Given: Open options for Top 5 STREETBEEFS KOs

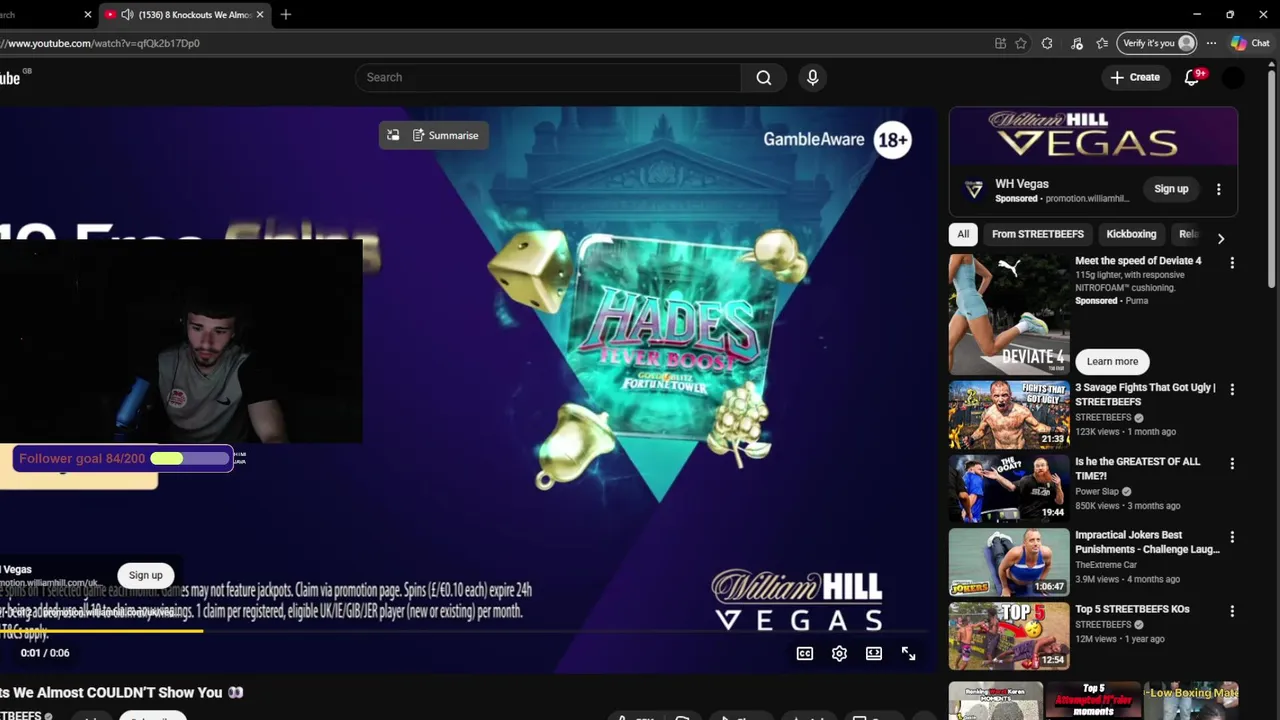Looking at the screenshot, I should tap(1232, 611).
